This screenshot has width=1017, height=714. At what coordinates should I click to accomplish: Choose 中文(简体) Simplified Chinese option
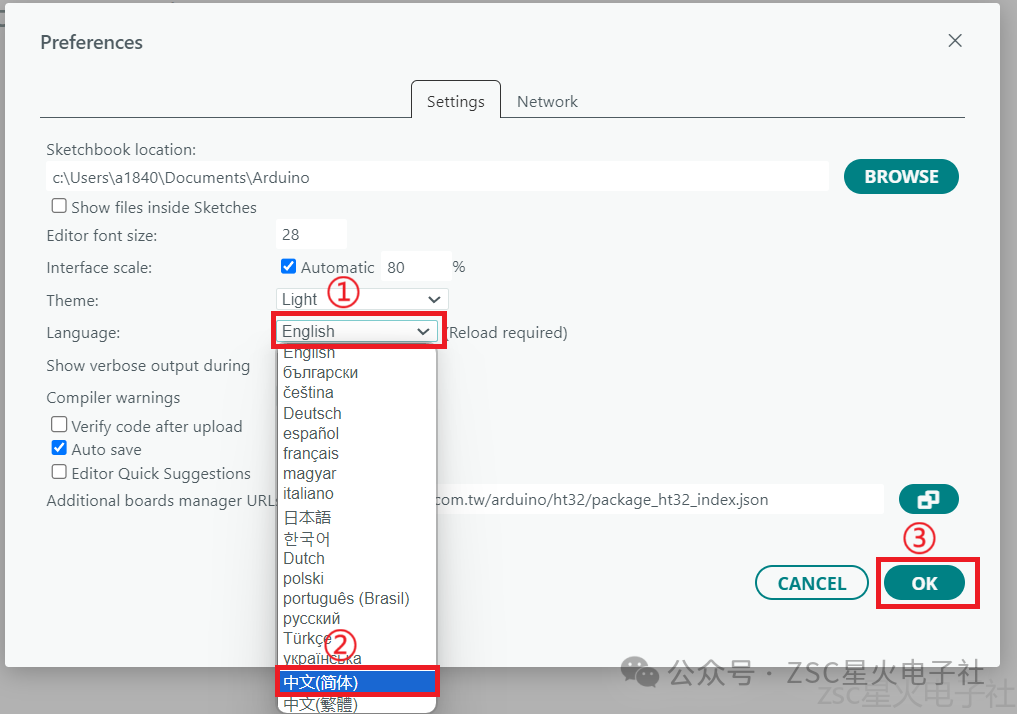[357, 682]
